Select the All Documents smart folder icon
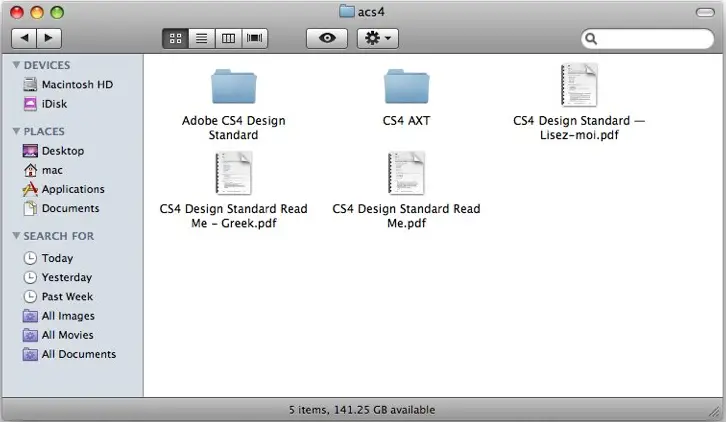This screenshot has height=422, width=726. [x=30, y=354]
